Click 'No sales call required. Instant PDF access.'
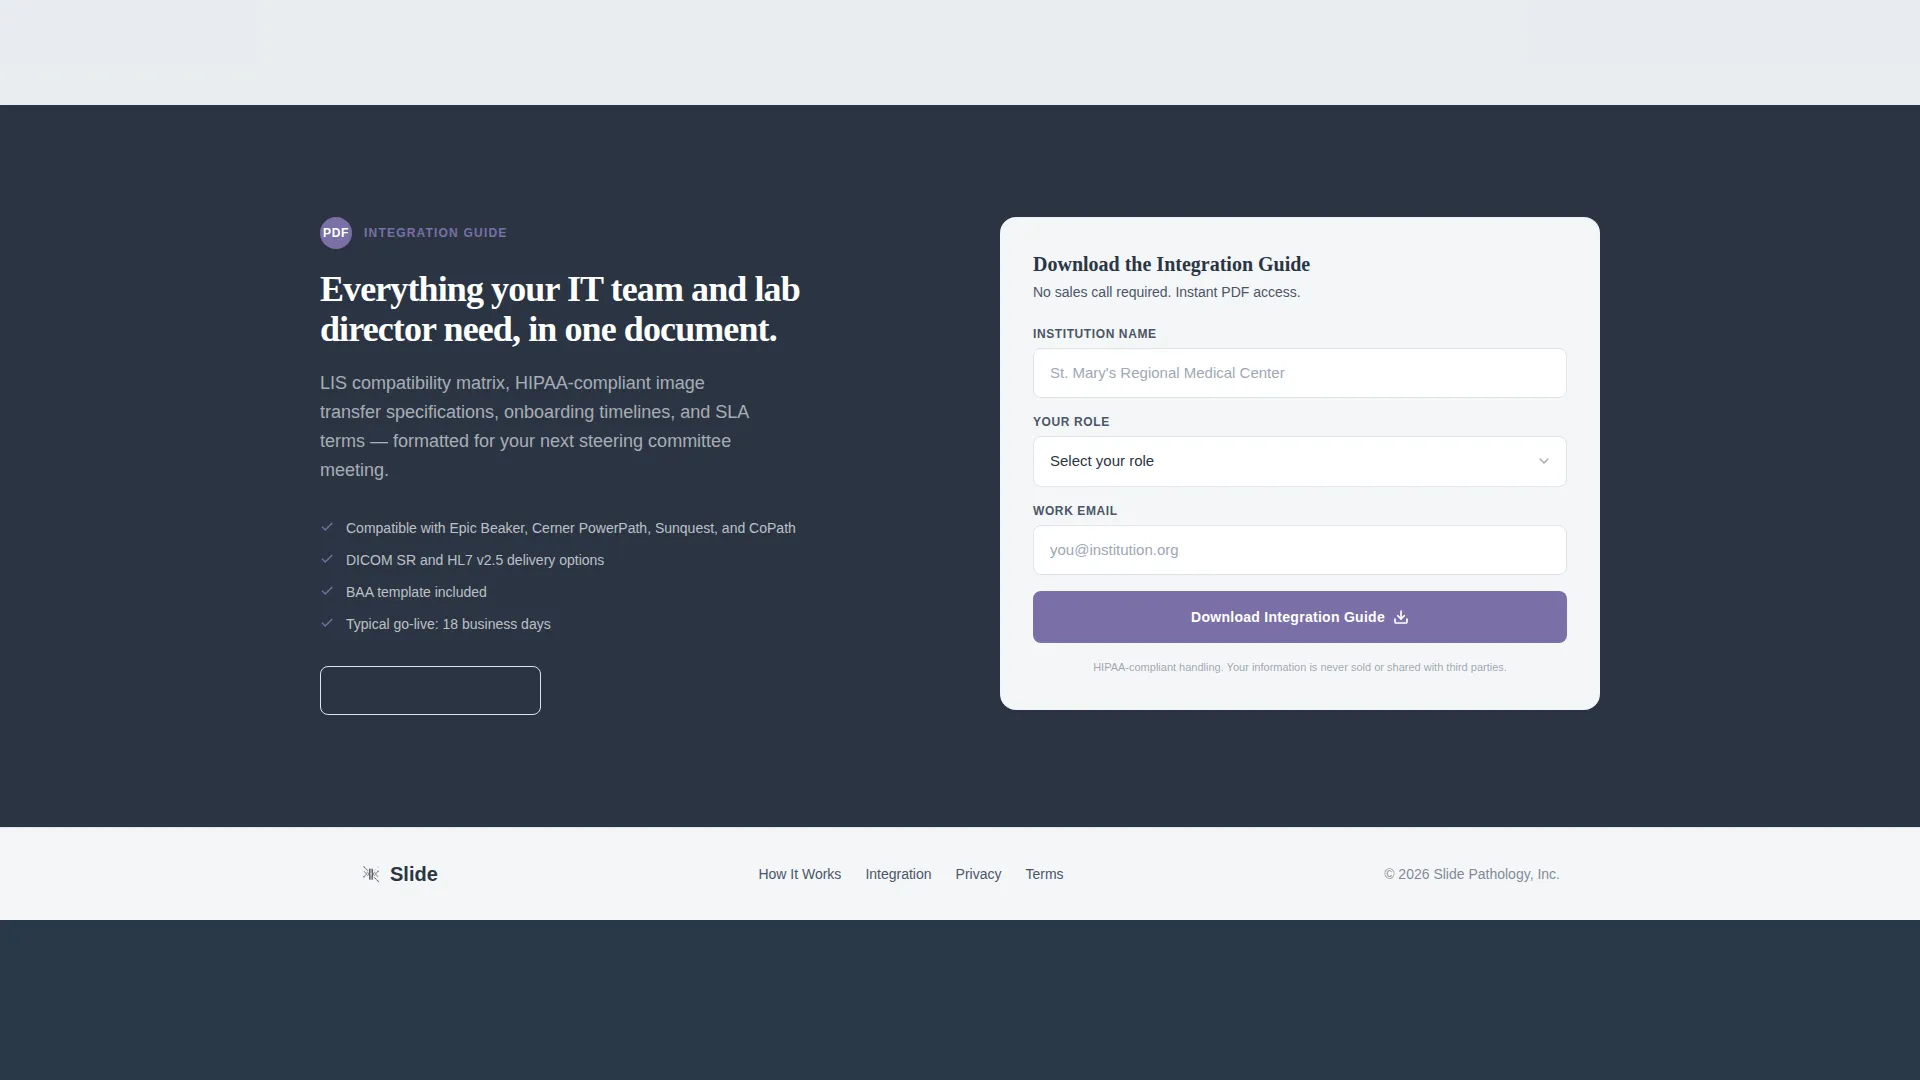1920x1080 pixels. click(1166, 292)
